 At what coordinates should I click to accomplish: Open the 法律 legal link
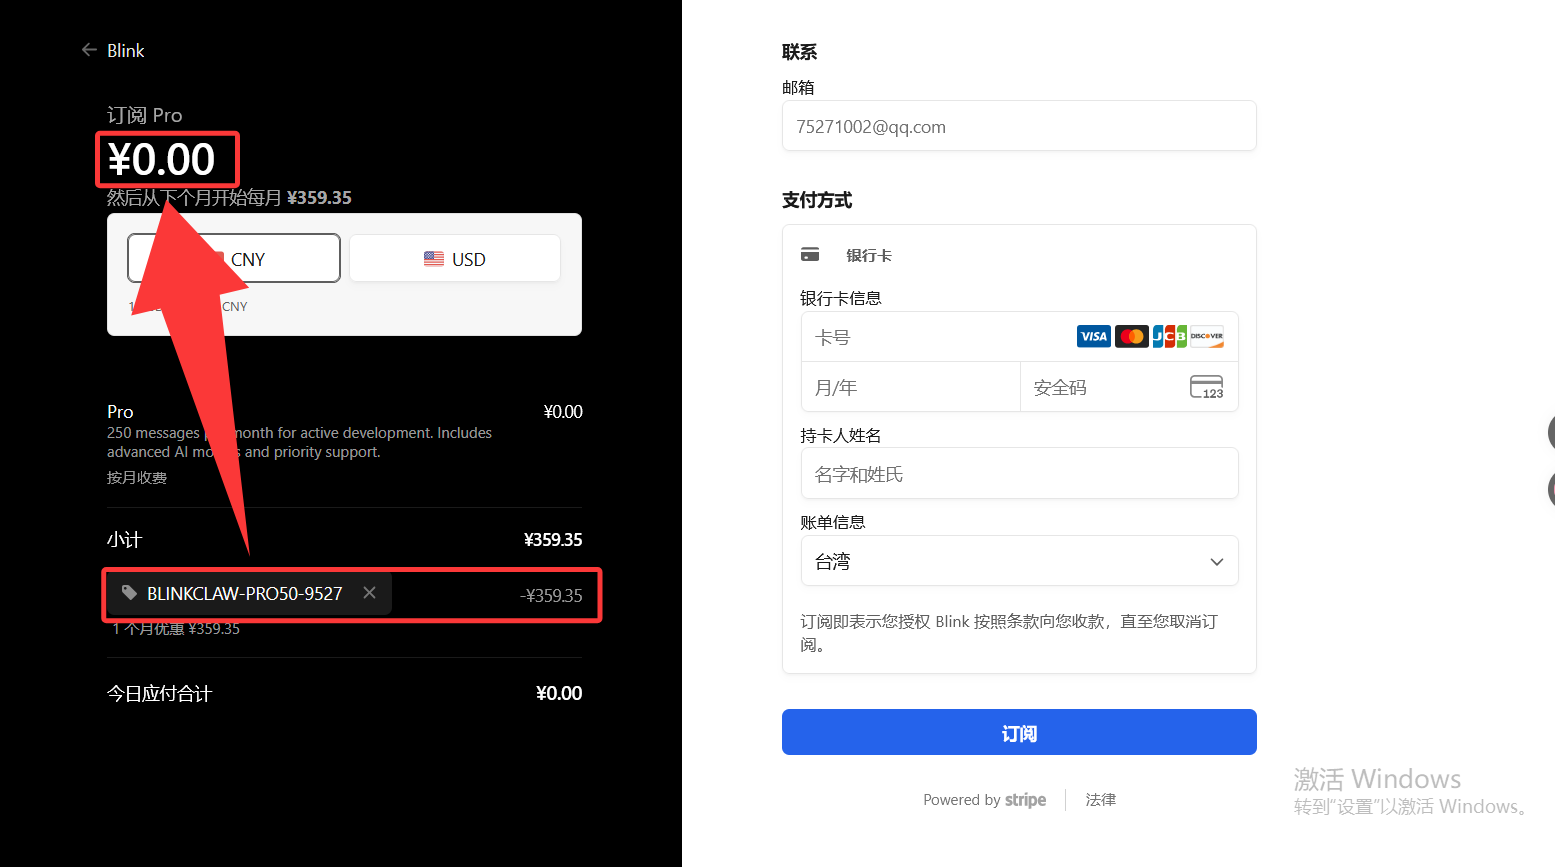(1100, 799)
